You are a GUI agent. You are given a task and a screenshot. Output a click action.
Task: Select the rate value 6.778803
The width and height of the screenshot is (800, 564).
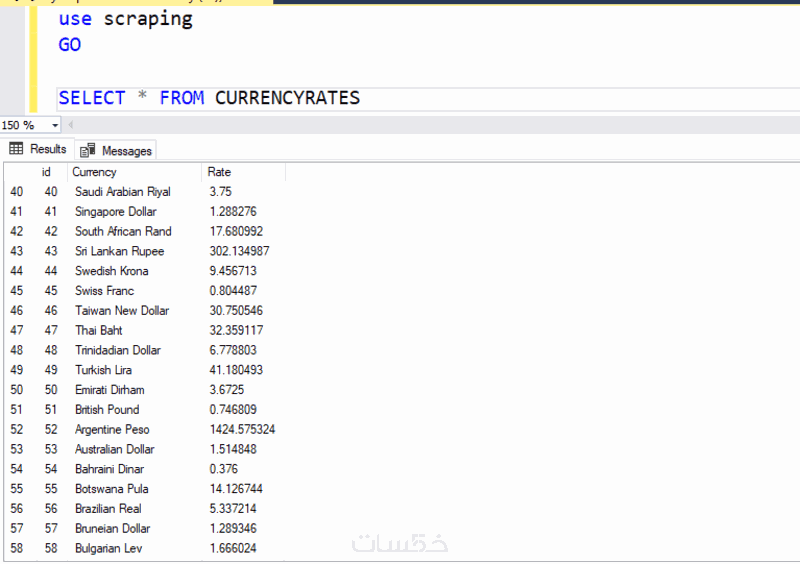point(233,350)
